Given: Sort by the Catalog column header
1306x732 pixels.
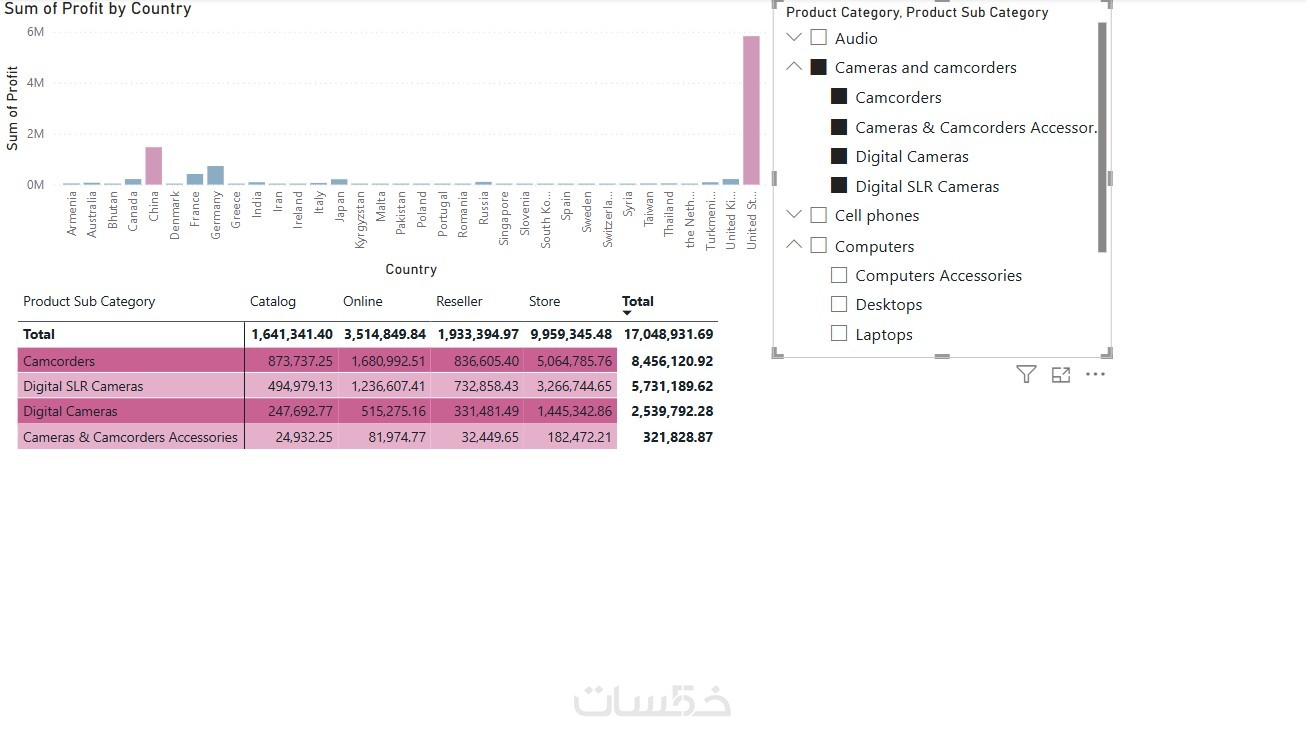Looking at the screenshot, I should point(273,301).
